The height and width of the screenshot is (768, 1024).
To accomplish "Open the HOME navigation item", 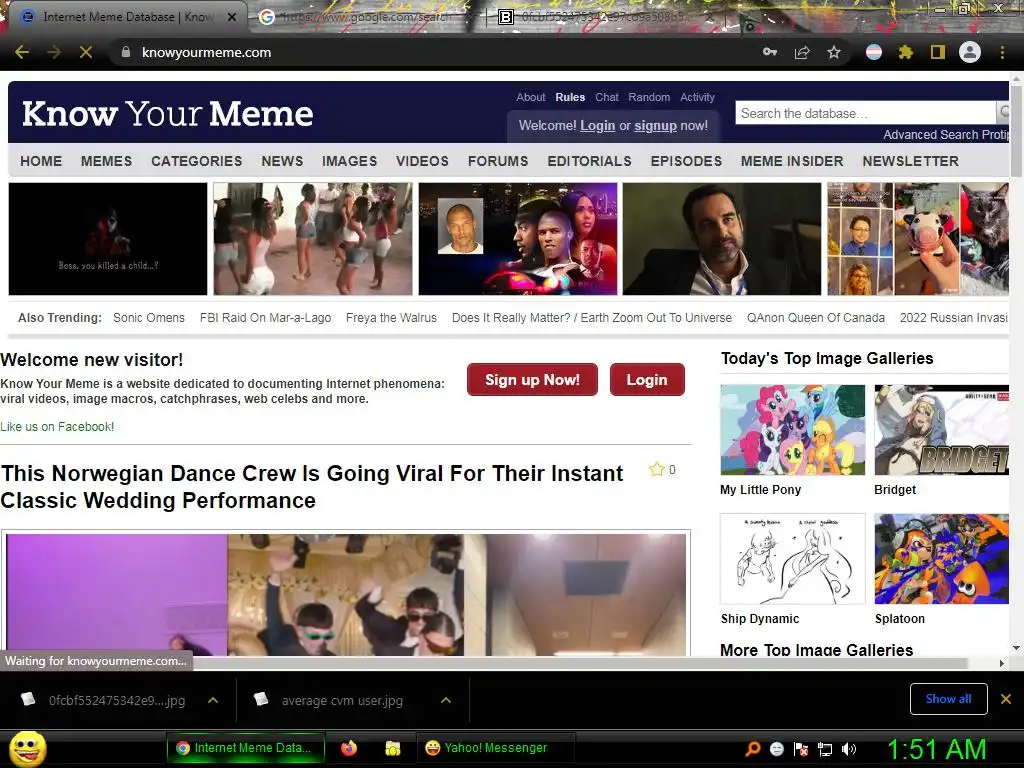I will point(41,161).
